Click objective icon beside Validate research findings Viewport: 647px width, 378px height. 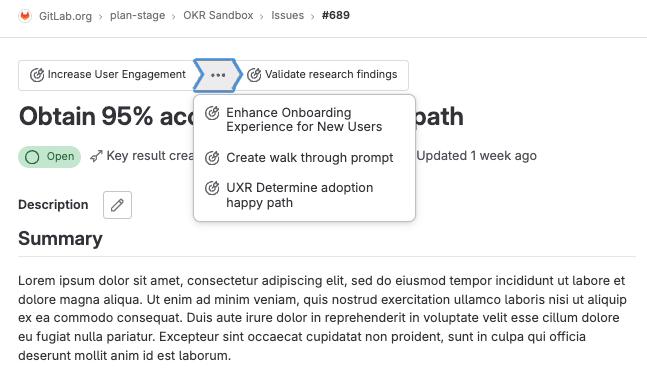pyautogui.click(x=254, y=75)
